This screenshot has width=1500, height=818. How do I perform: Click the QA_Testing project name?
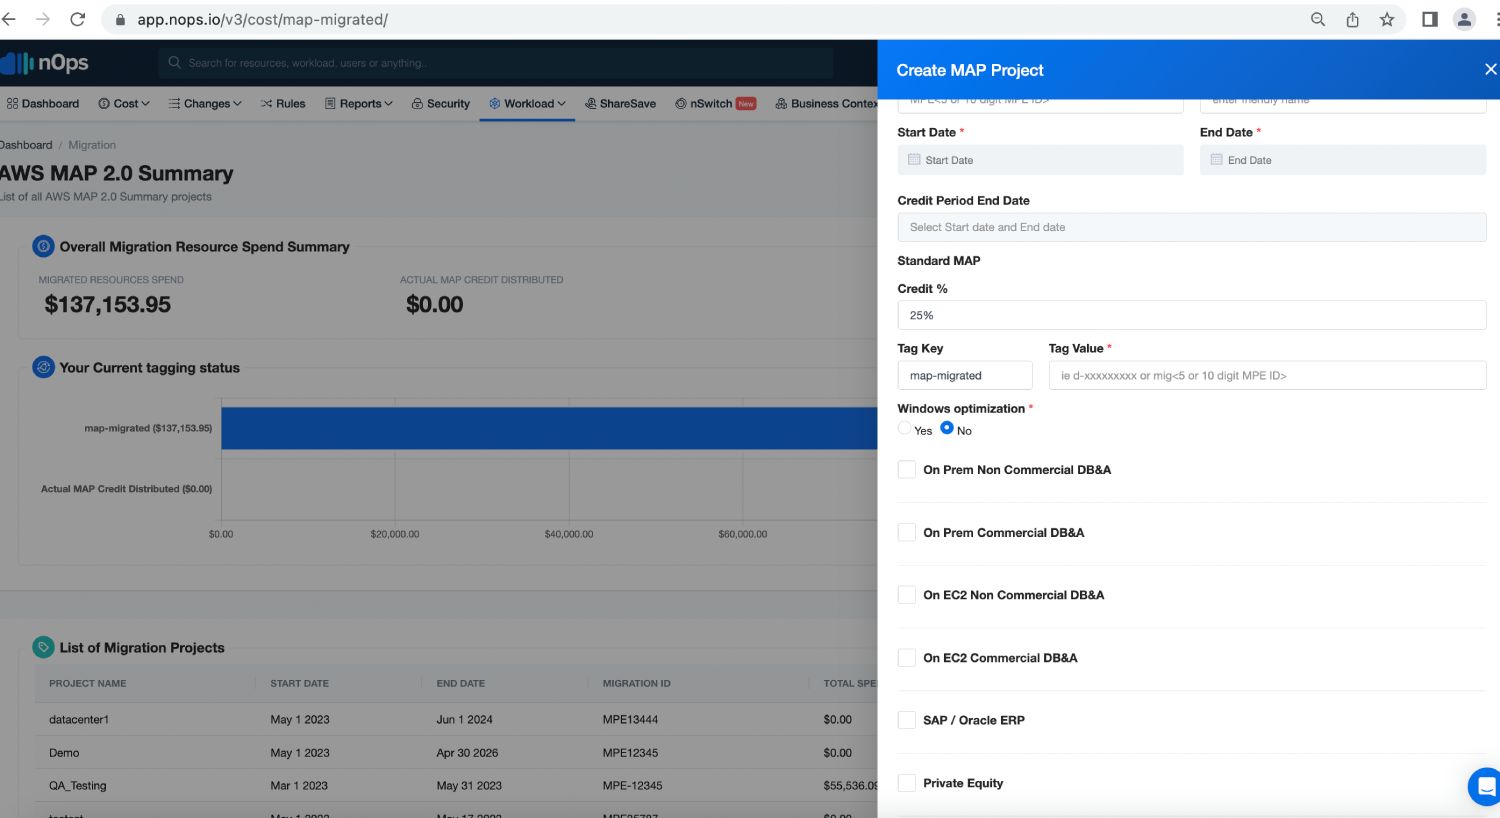click(x=77, y=786)
